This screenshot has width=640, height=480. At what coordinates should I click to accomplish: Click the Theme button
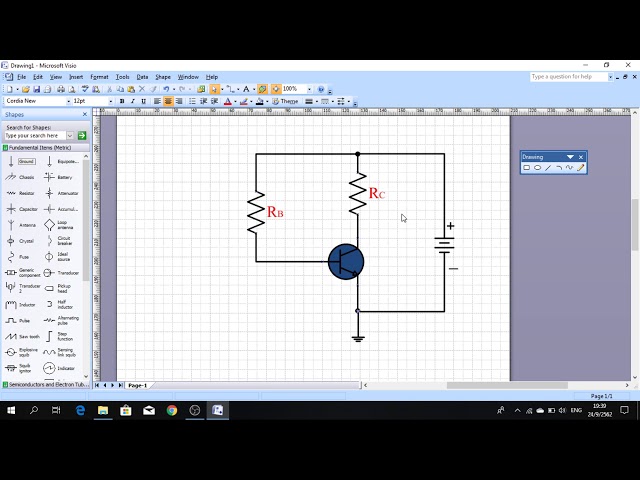tap(285, 101)
